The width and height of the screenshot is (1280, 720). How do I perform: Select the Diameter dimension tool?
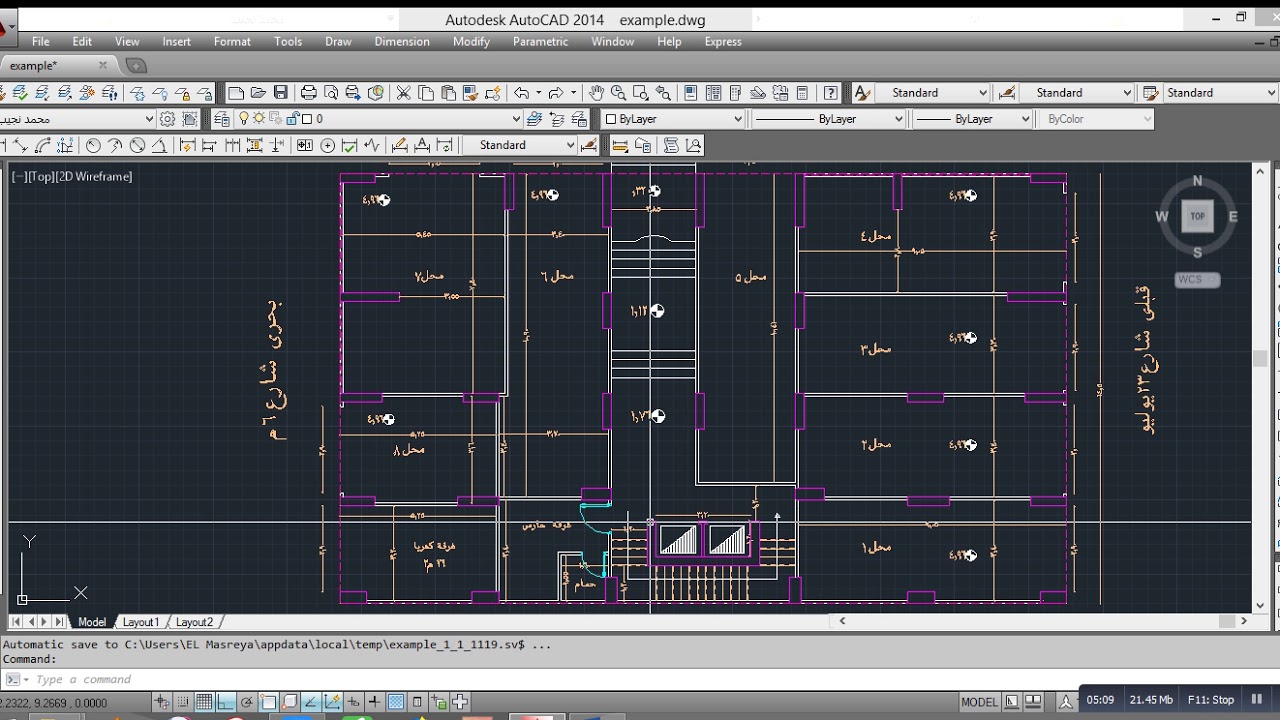(x=137, y=145)
